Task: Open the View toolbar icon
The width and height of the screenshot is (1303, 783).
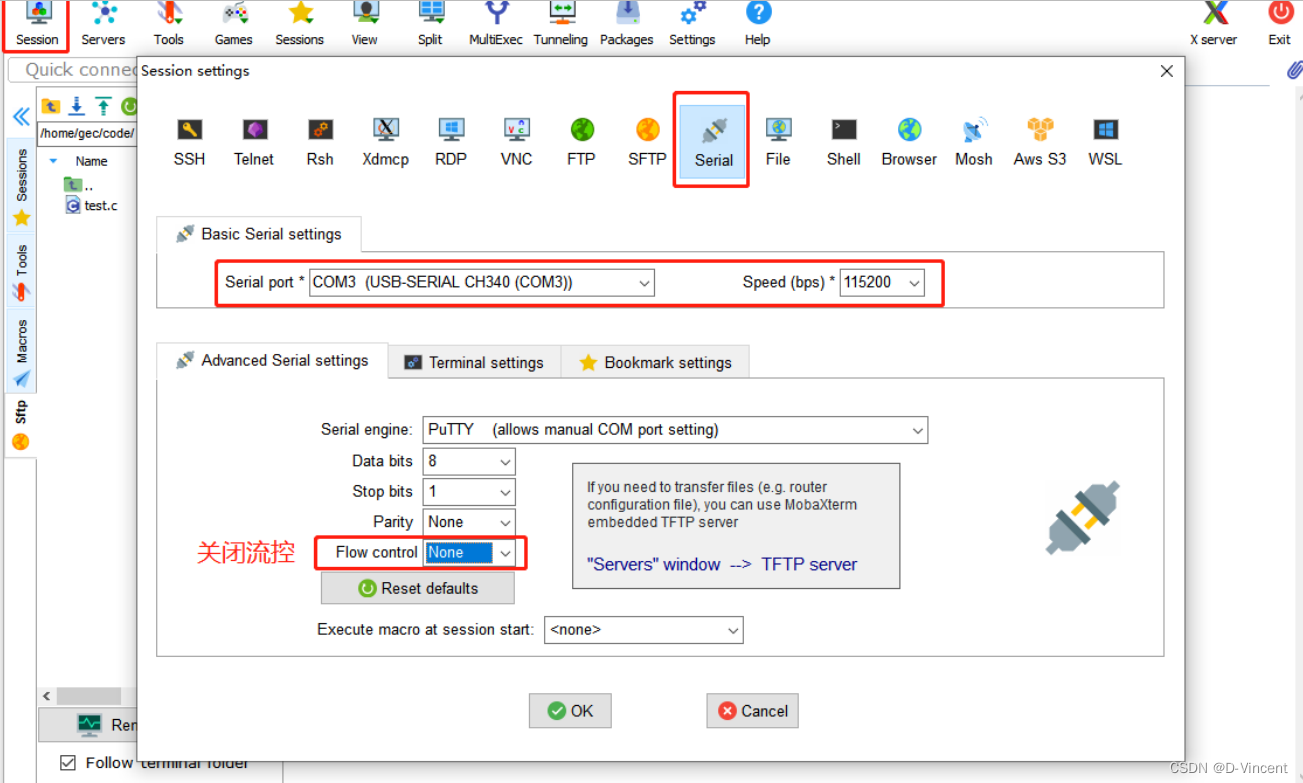Action: pos(365,25)
